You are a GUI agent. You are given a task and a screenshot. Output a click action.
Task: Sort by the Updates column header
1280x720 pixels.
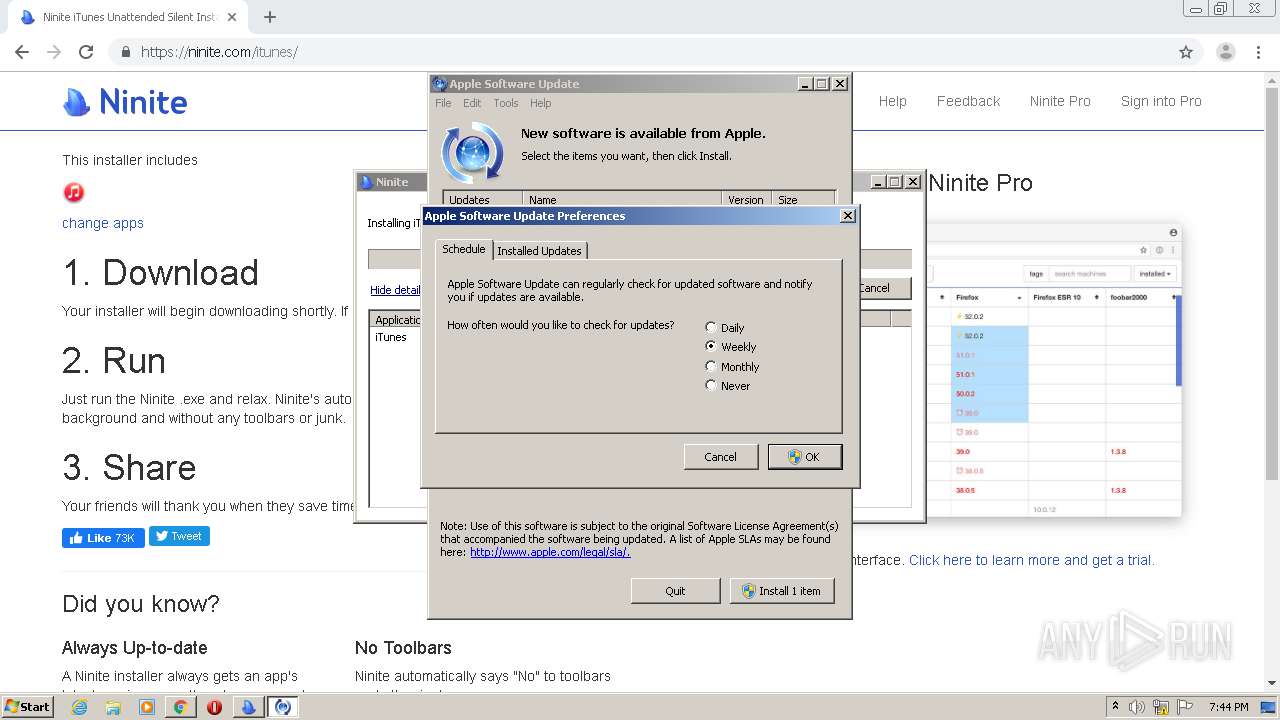pyautogui.click(x=483, y=199)
